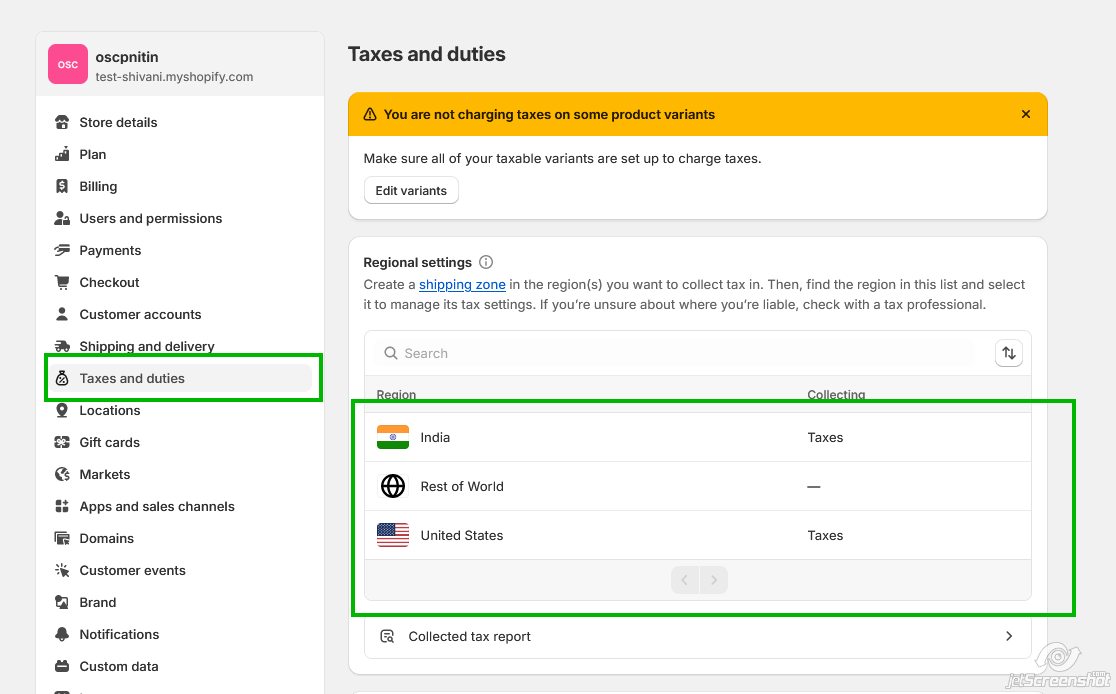Viewport: 1116px width, 694px height.
Task: Click the Rest of World globe icon
Action: click(x=393, y=486)
